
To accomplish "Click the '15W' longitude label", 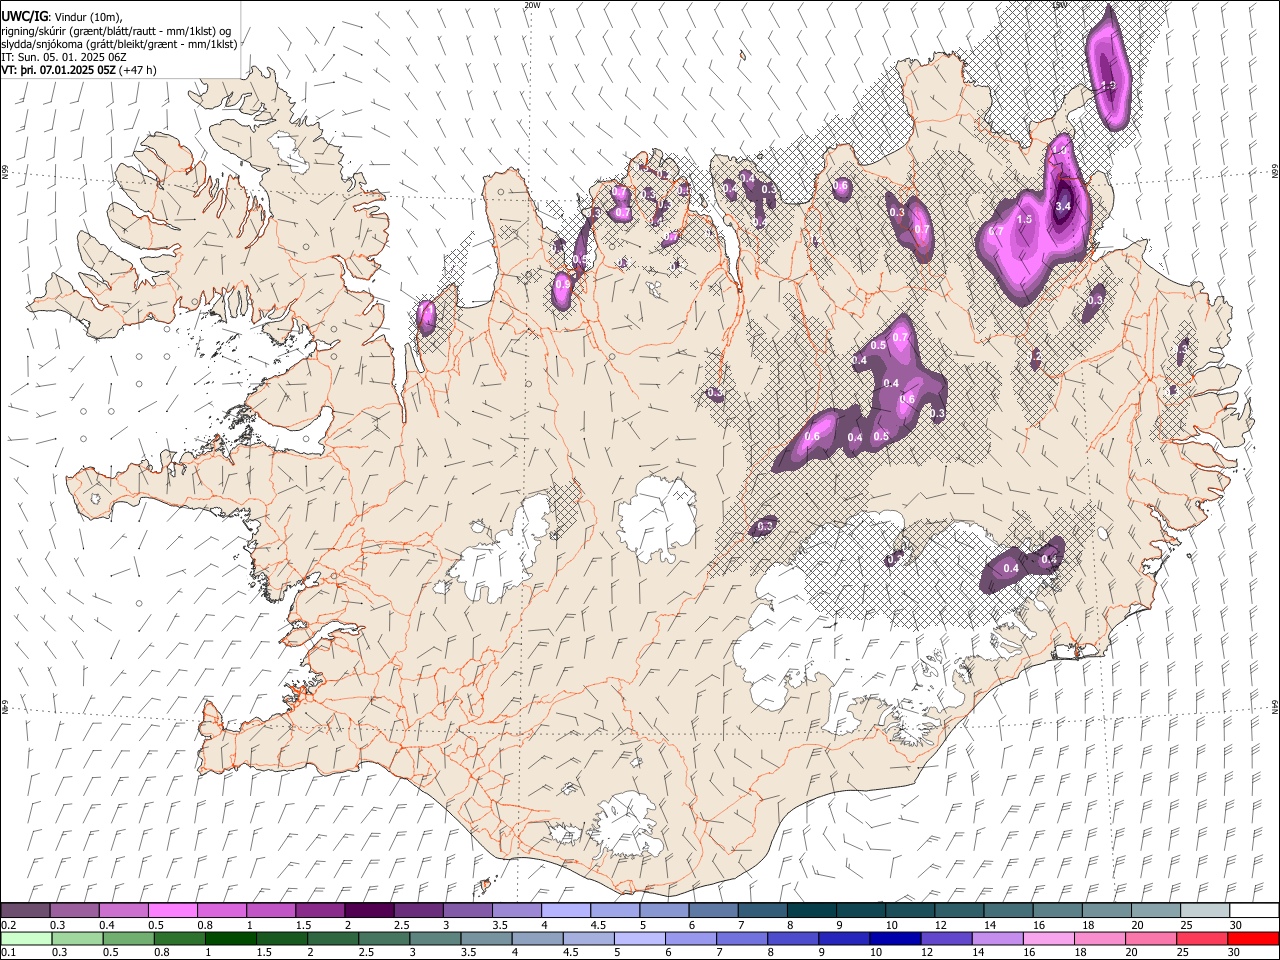I will (x=1060, y=5).
